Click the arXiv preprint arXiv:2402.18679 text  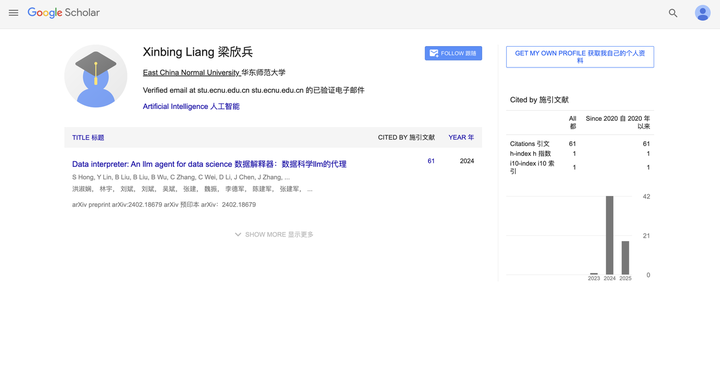pos(164,204)
